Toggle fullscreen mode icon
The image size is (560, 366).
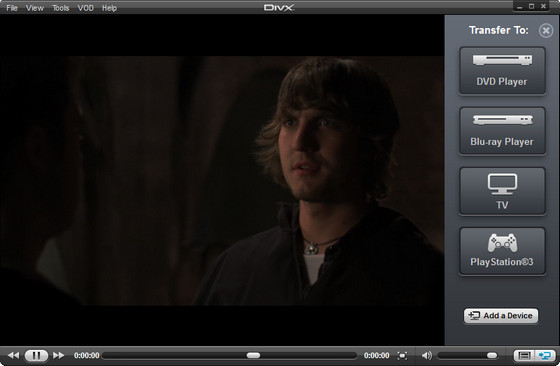(x=402, y=355)
